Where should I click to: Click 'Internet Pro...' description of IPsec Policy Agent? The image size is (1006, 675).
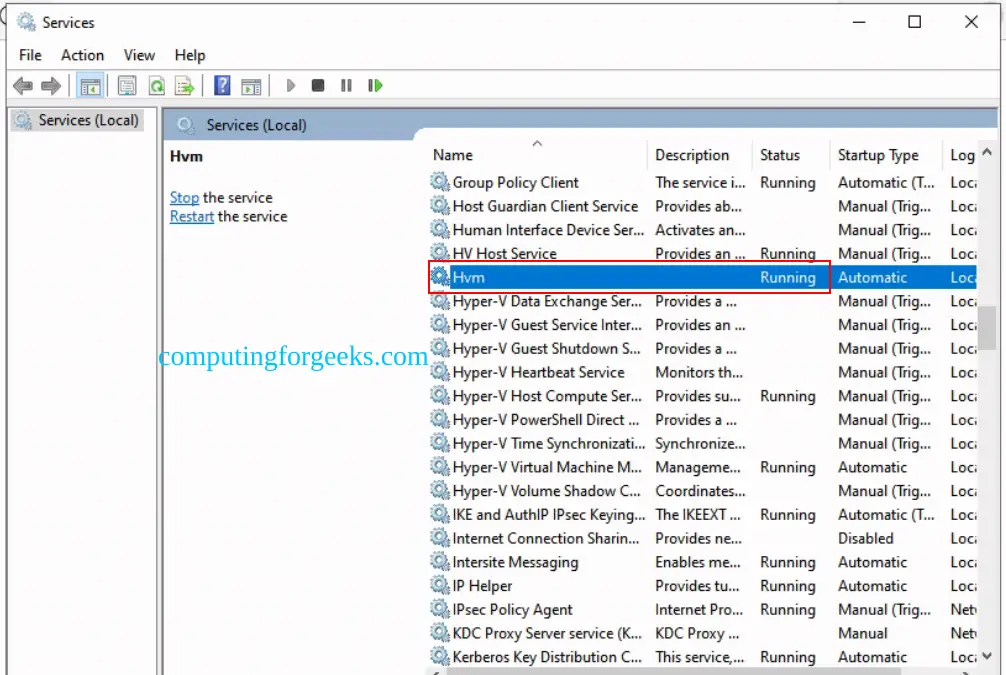(x=699, y=610)
